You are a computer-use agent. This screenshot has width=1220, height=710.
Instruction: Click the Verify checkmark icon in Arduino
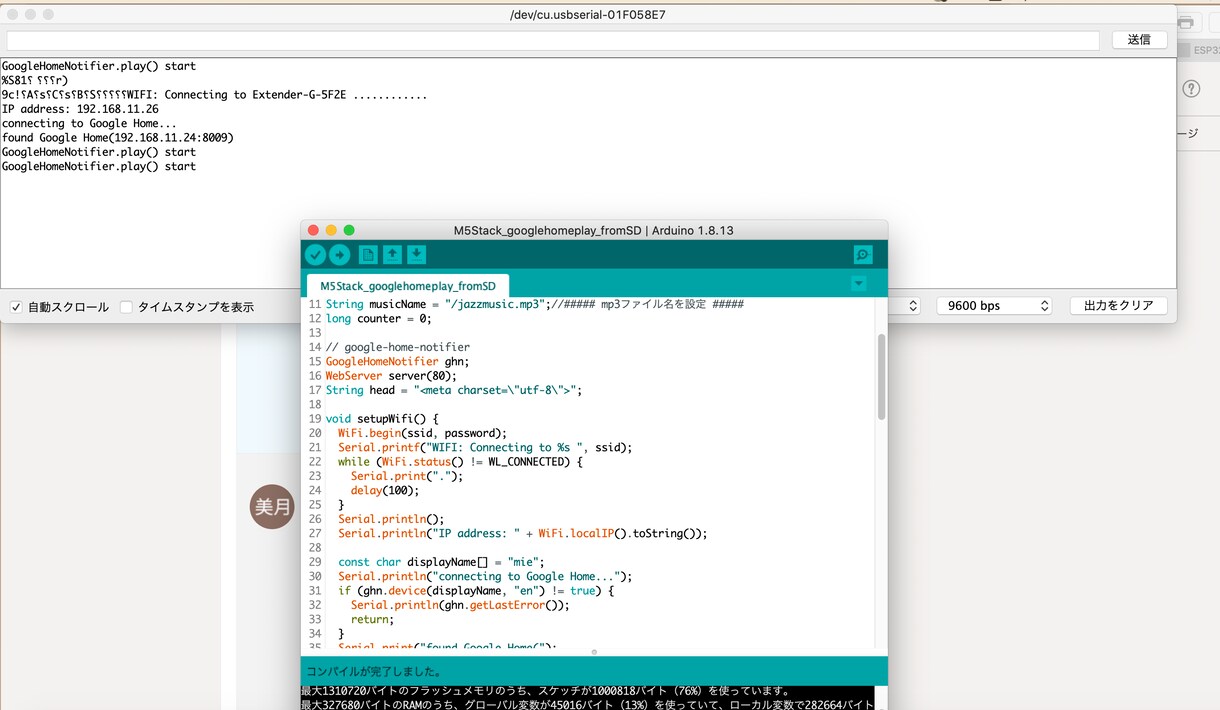(315, 255)
